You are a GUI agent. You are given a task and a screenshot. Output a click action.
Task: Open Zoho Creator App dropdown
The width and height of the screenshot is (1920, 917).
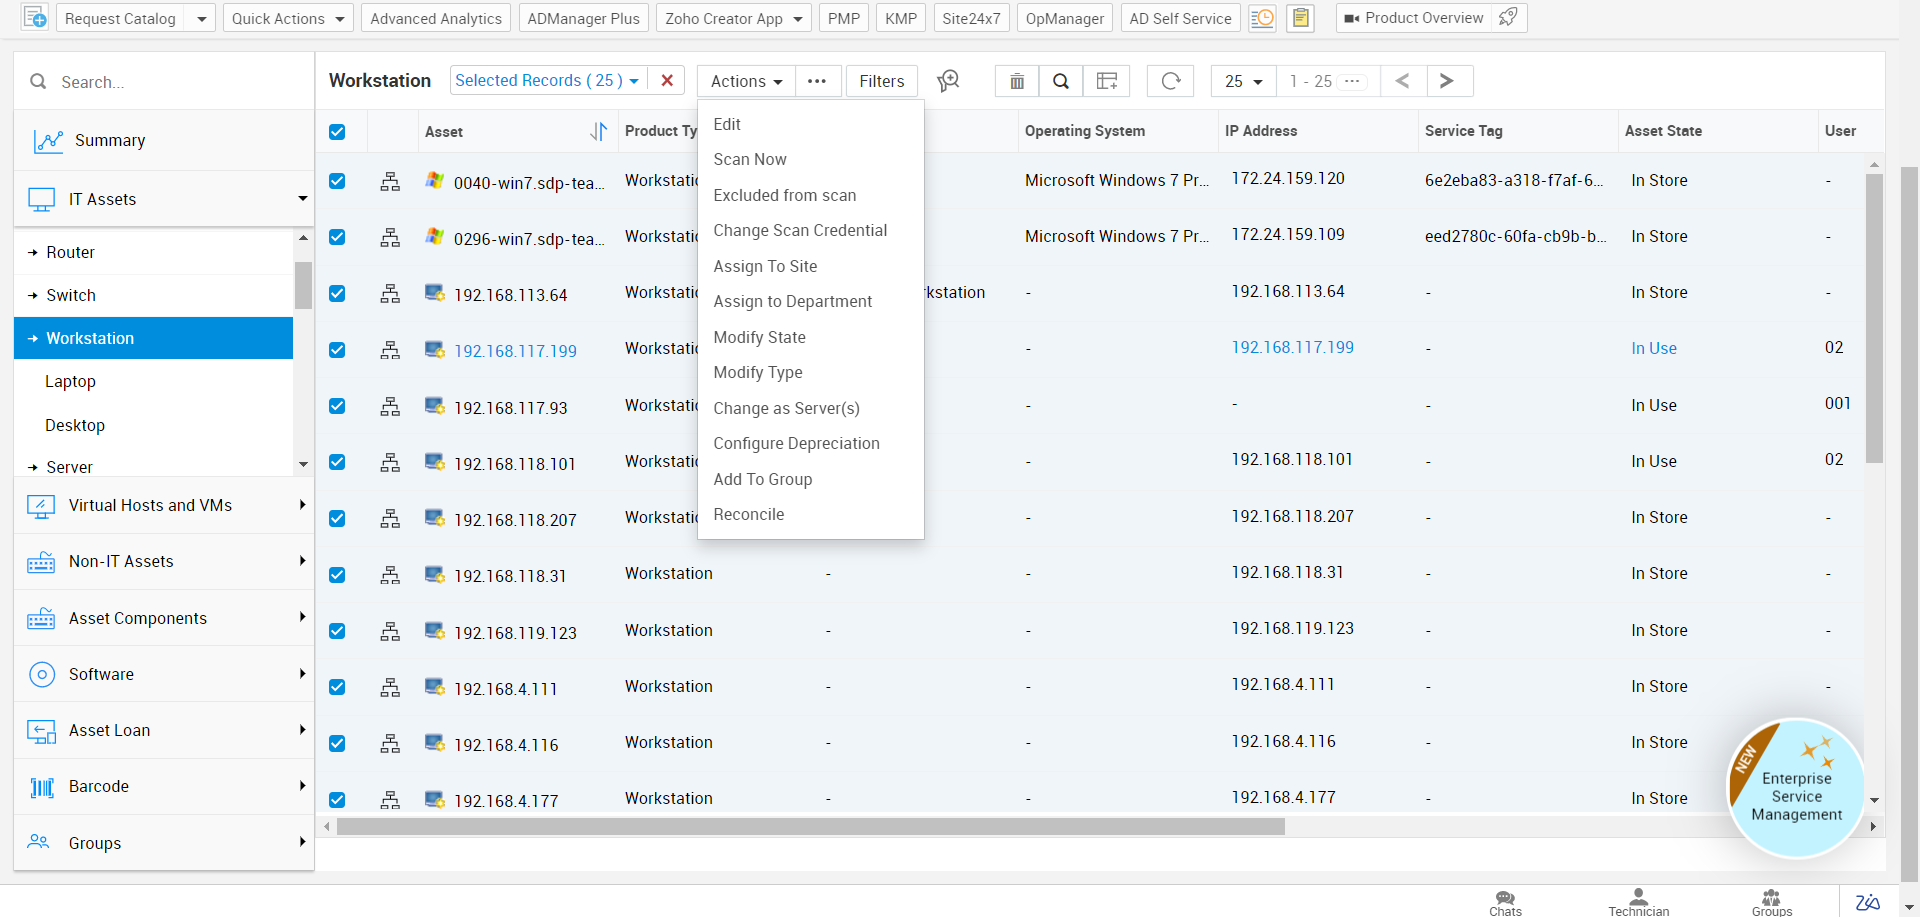(733, 18)
